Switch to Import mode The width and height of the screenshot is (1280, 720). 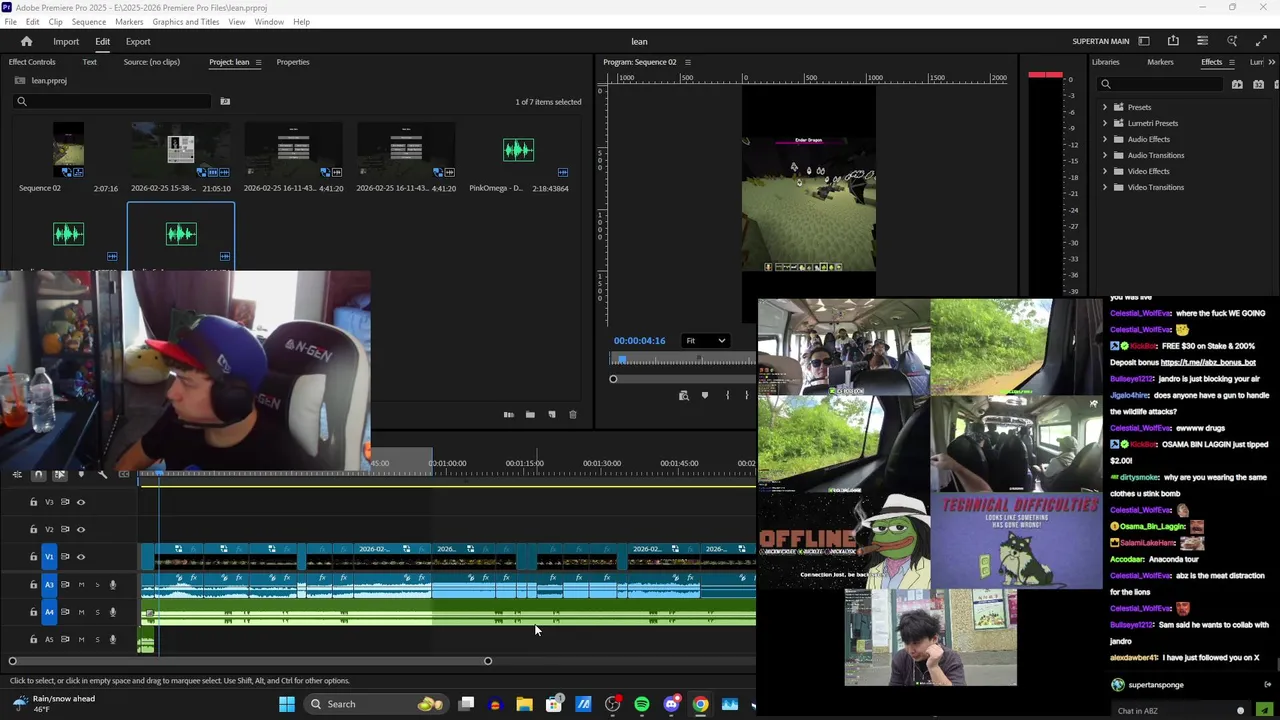pos(66,42)
